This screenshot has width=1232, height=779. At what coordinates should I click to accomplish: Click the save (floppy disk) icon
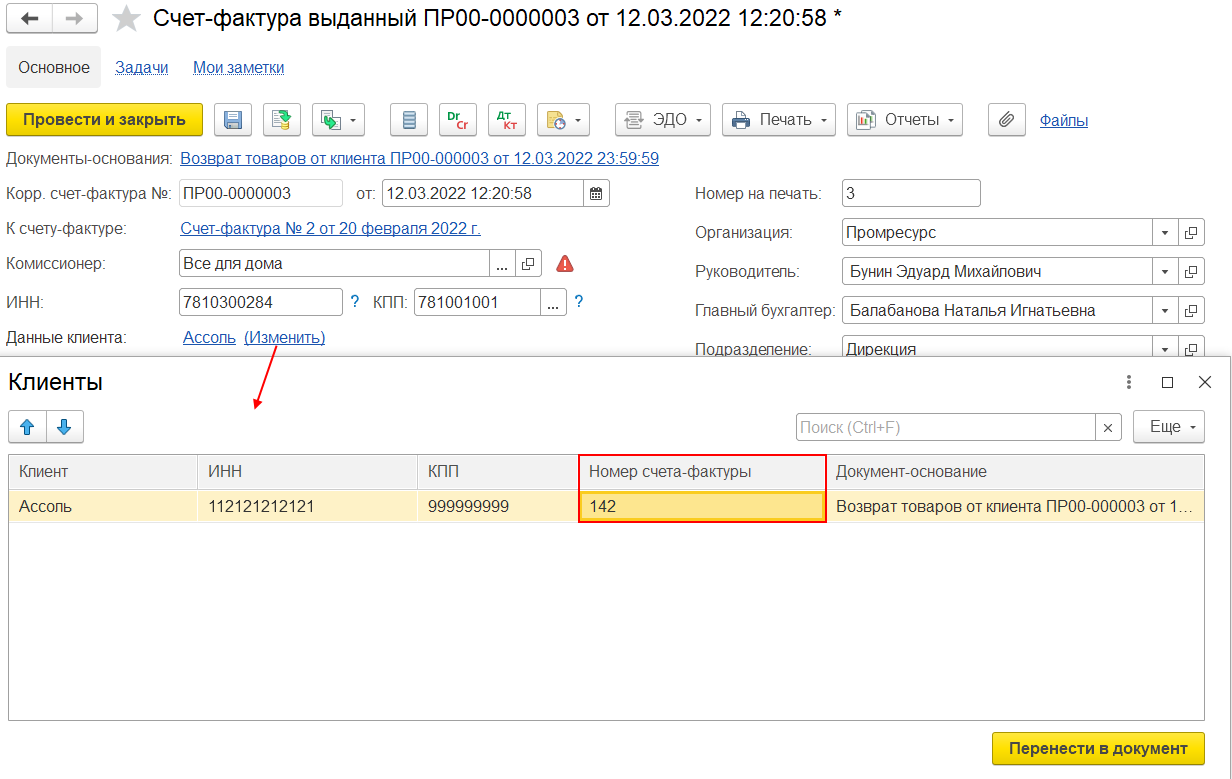coord(233,120)
